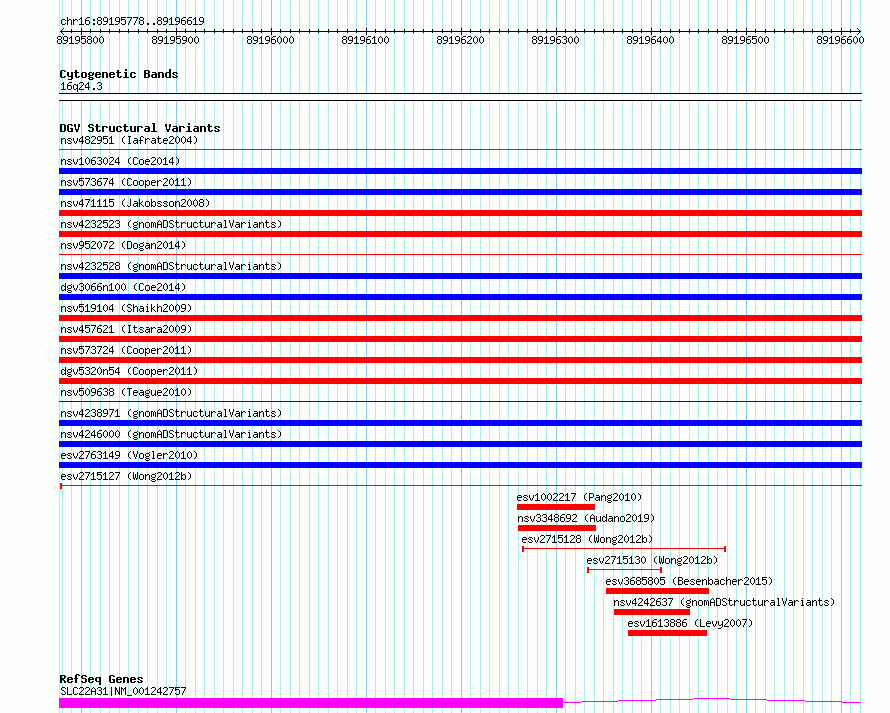Click the blue bar under nsv573674
The height and width of the screenshot is (713, 890).
[x=460, y=192]
